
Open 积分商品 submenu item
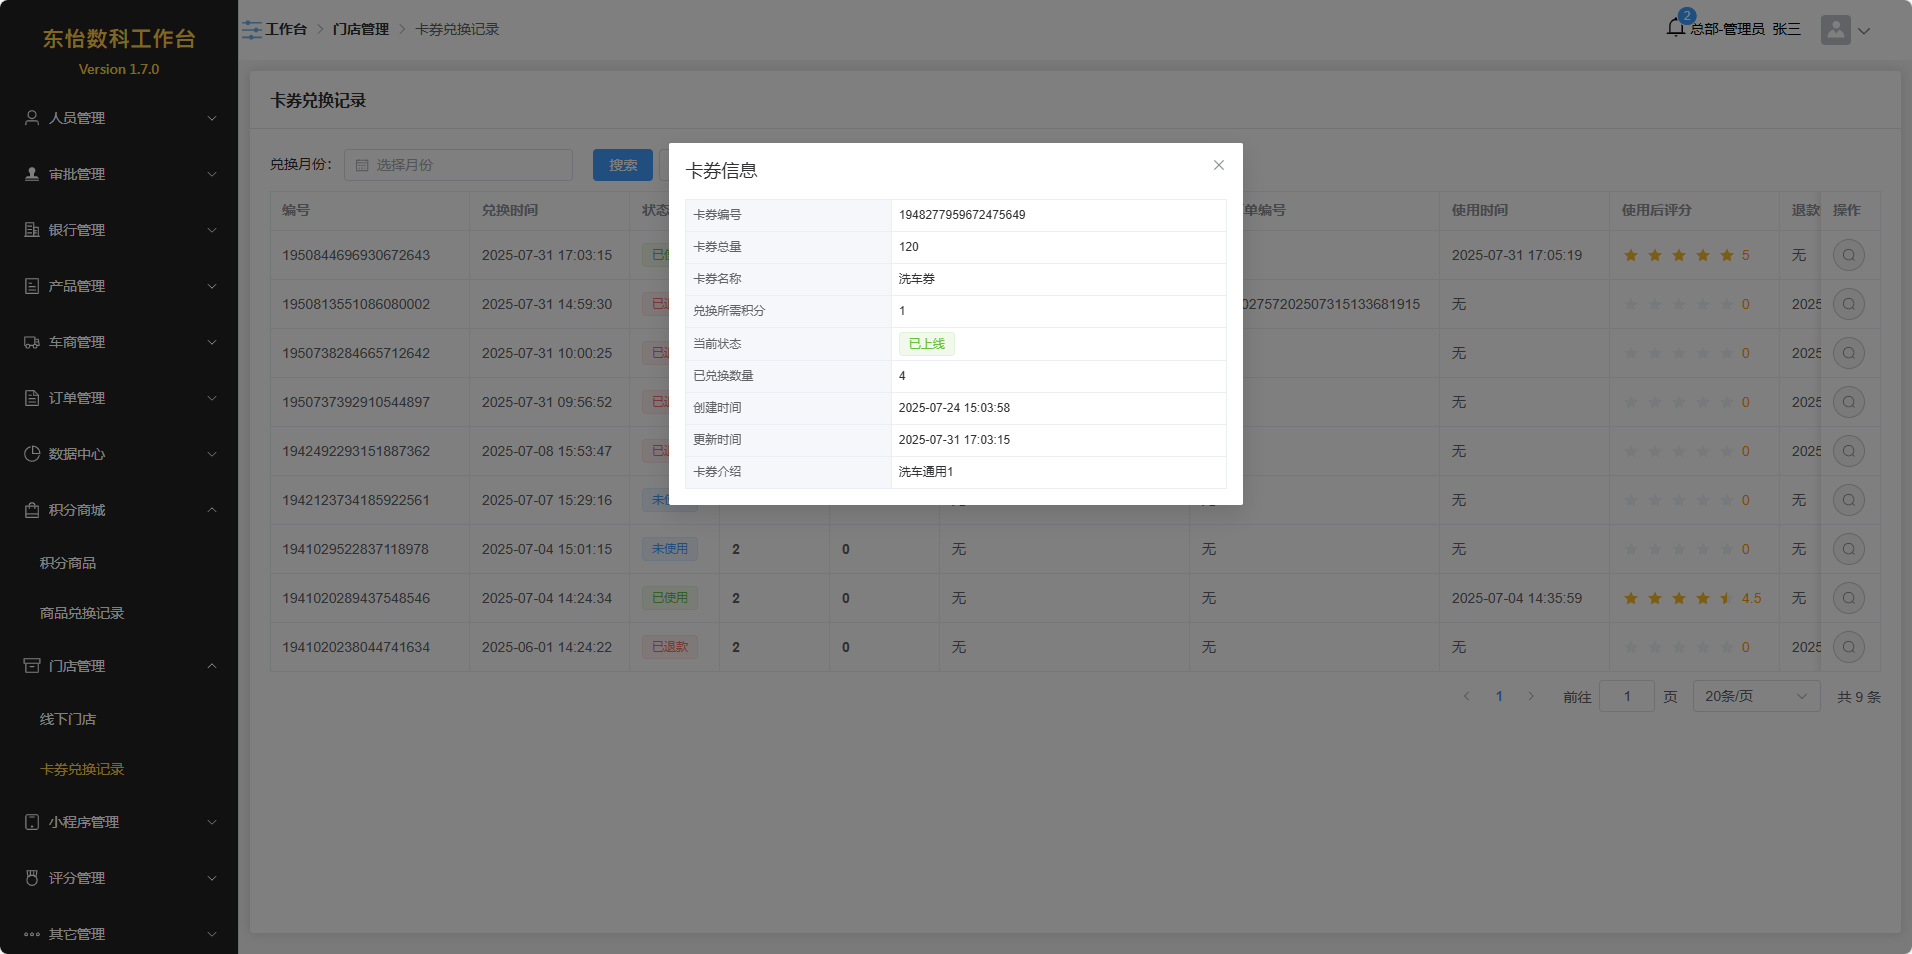[x=68, y=563]
